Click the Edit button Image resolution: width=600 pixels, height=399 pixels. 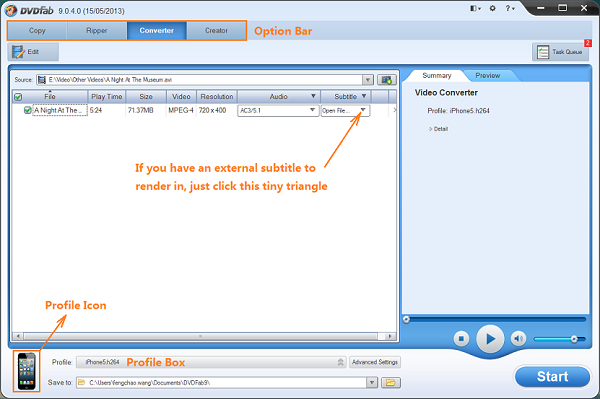pyautogui.click(x=33, y=52)
